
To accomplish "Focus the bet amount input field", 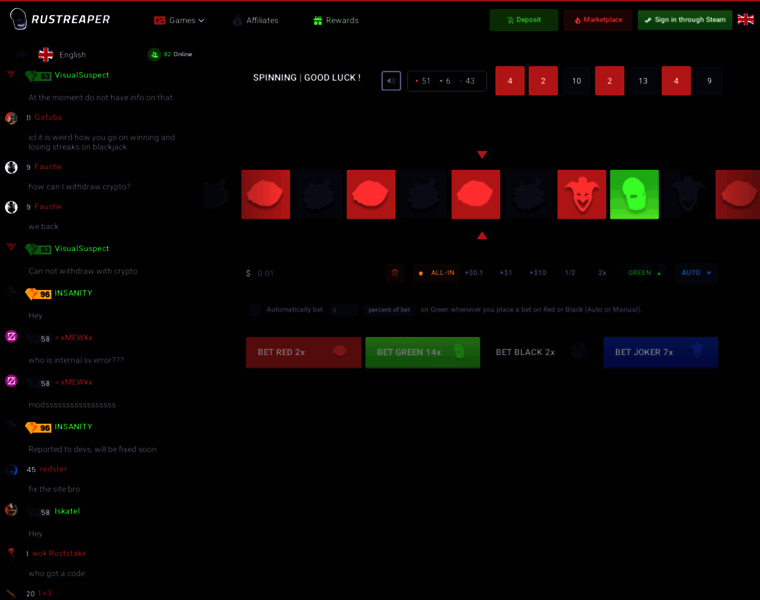I will 315,273.
